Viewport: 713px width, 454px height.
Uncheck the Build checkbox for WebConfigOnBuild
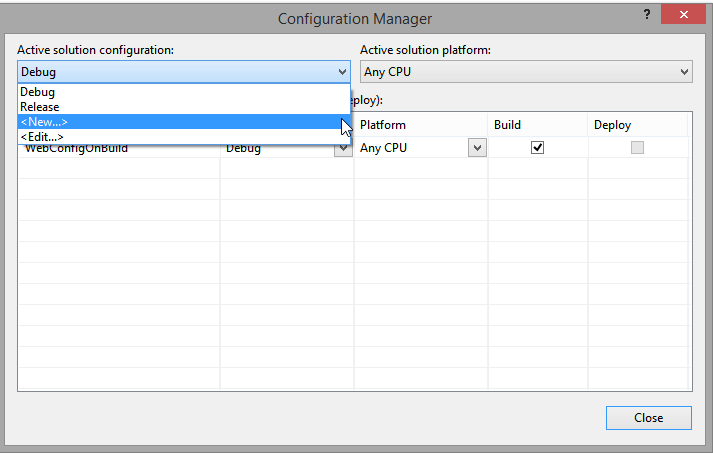click(537, 147)
